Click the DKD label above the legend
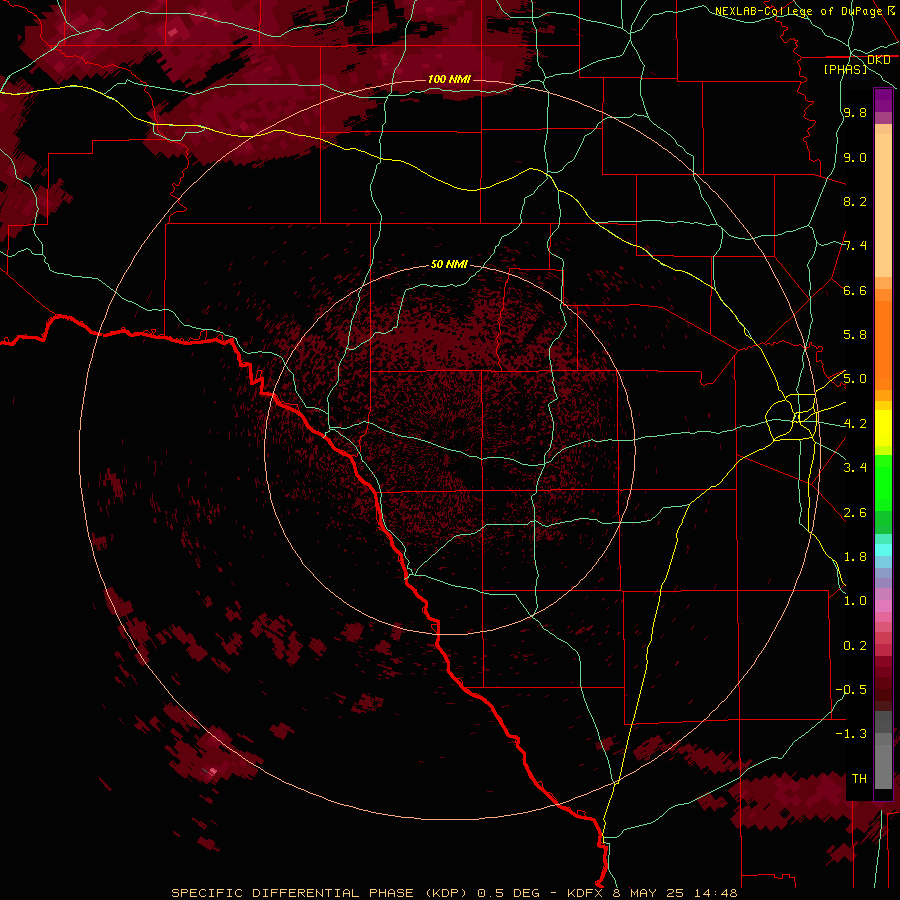Screen dimensions: 900x900 click(878, 60)
